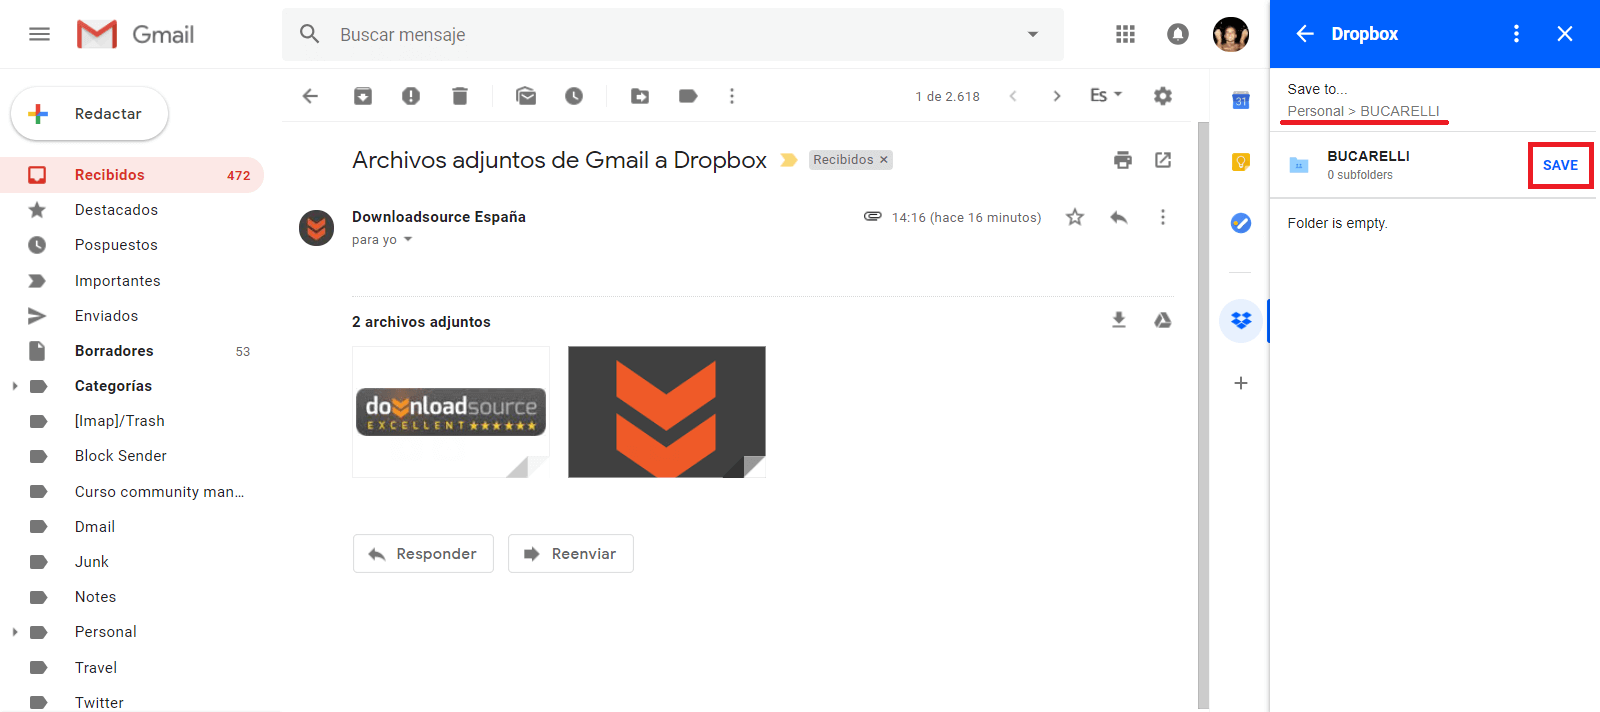Go to older message chevron
The image size is (1600, 712).
1057,96
